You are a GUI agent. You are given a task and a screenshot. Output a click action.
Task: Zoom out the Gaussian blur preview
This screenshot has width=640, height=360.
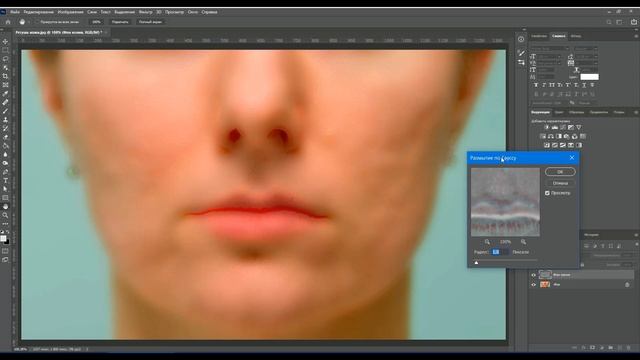point(487,242)
